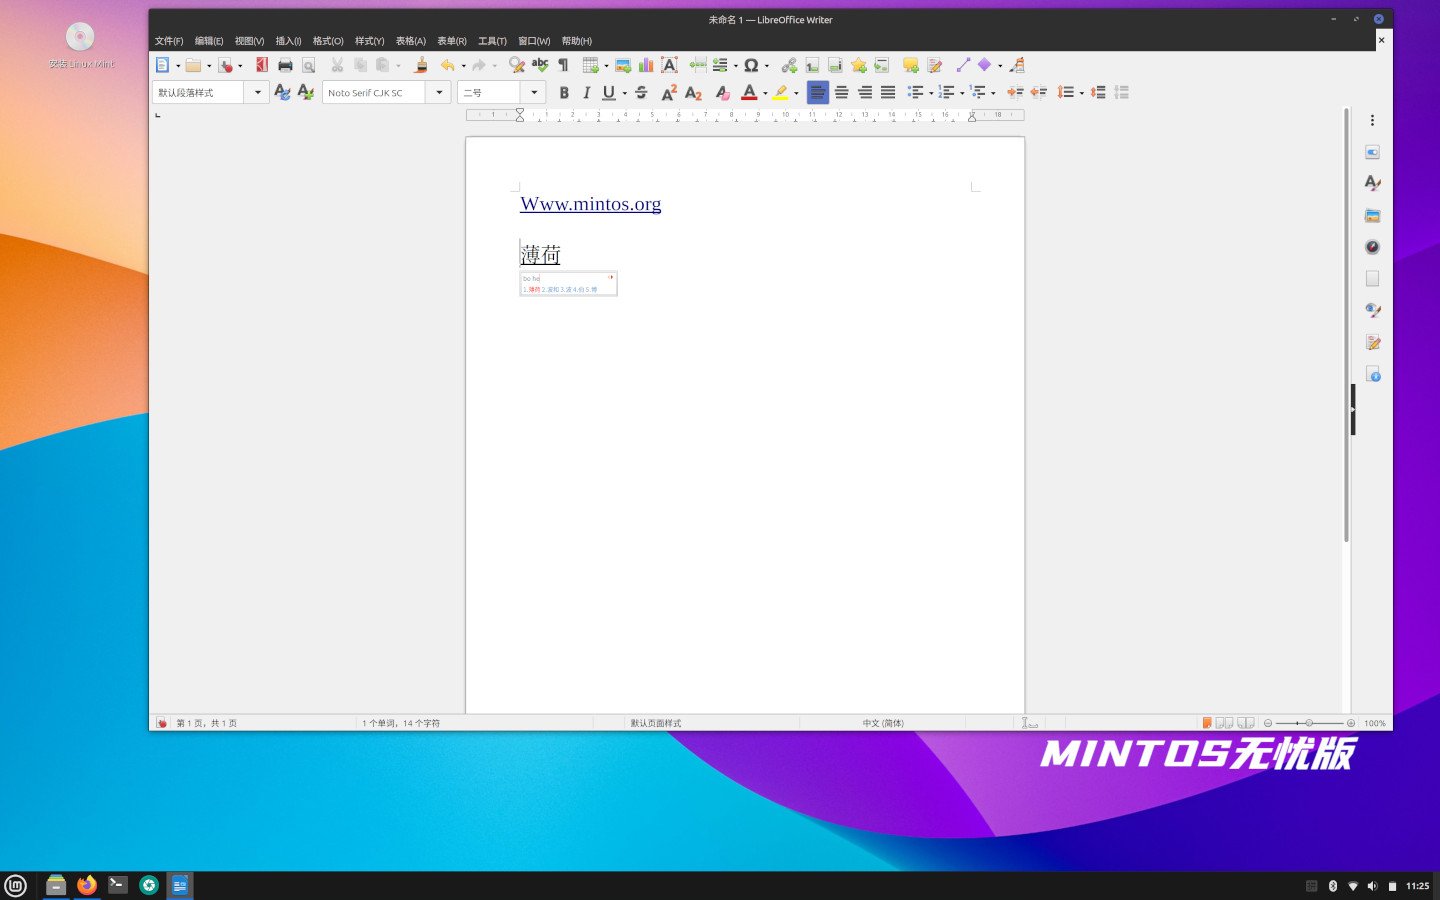The width and height of the screenshot is (1440, 900).
Task: Click zoom in plus button
Action: point(1351,723)
